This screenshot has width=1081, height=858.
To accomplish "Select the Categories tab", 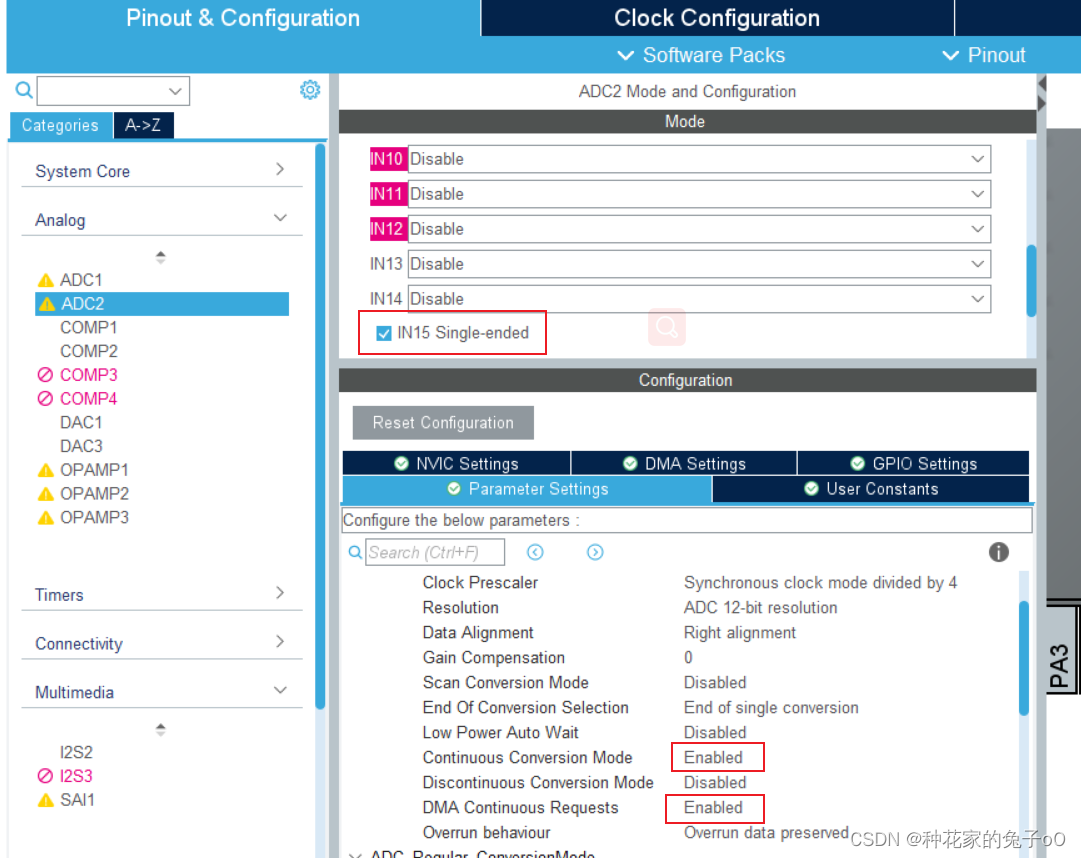I will pos(60,125).
